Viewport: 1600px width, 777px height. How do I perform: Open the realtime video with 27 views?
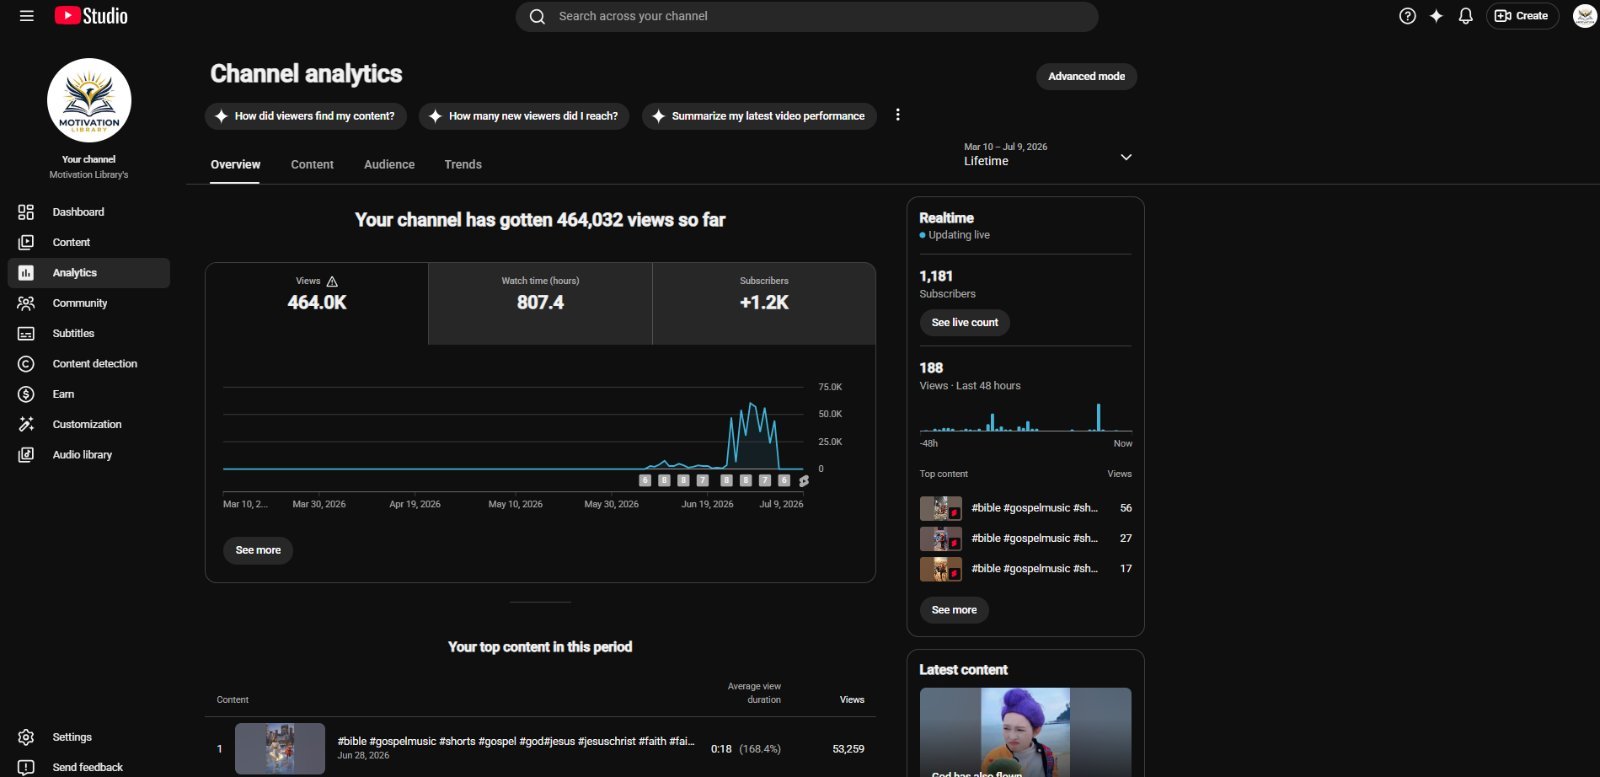(x=1026, y=538)
